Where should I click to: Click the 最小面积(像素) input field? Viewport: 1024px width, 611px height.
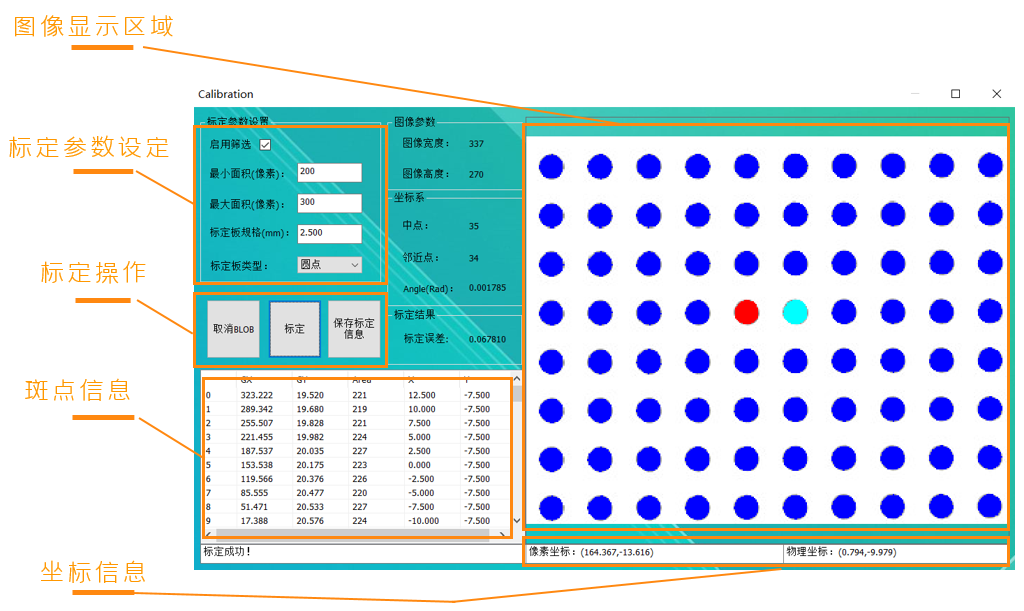pos(329,173)
